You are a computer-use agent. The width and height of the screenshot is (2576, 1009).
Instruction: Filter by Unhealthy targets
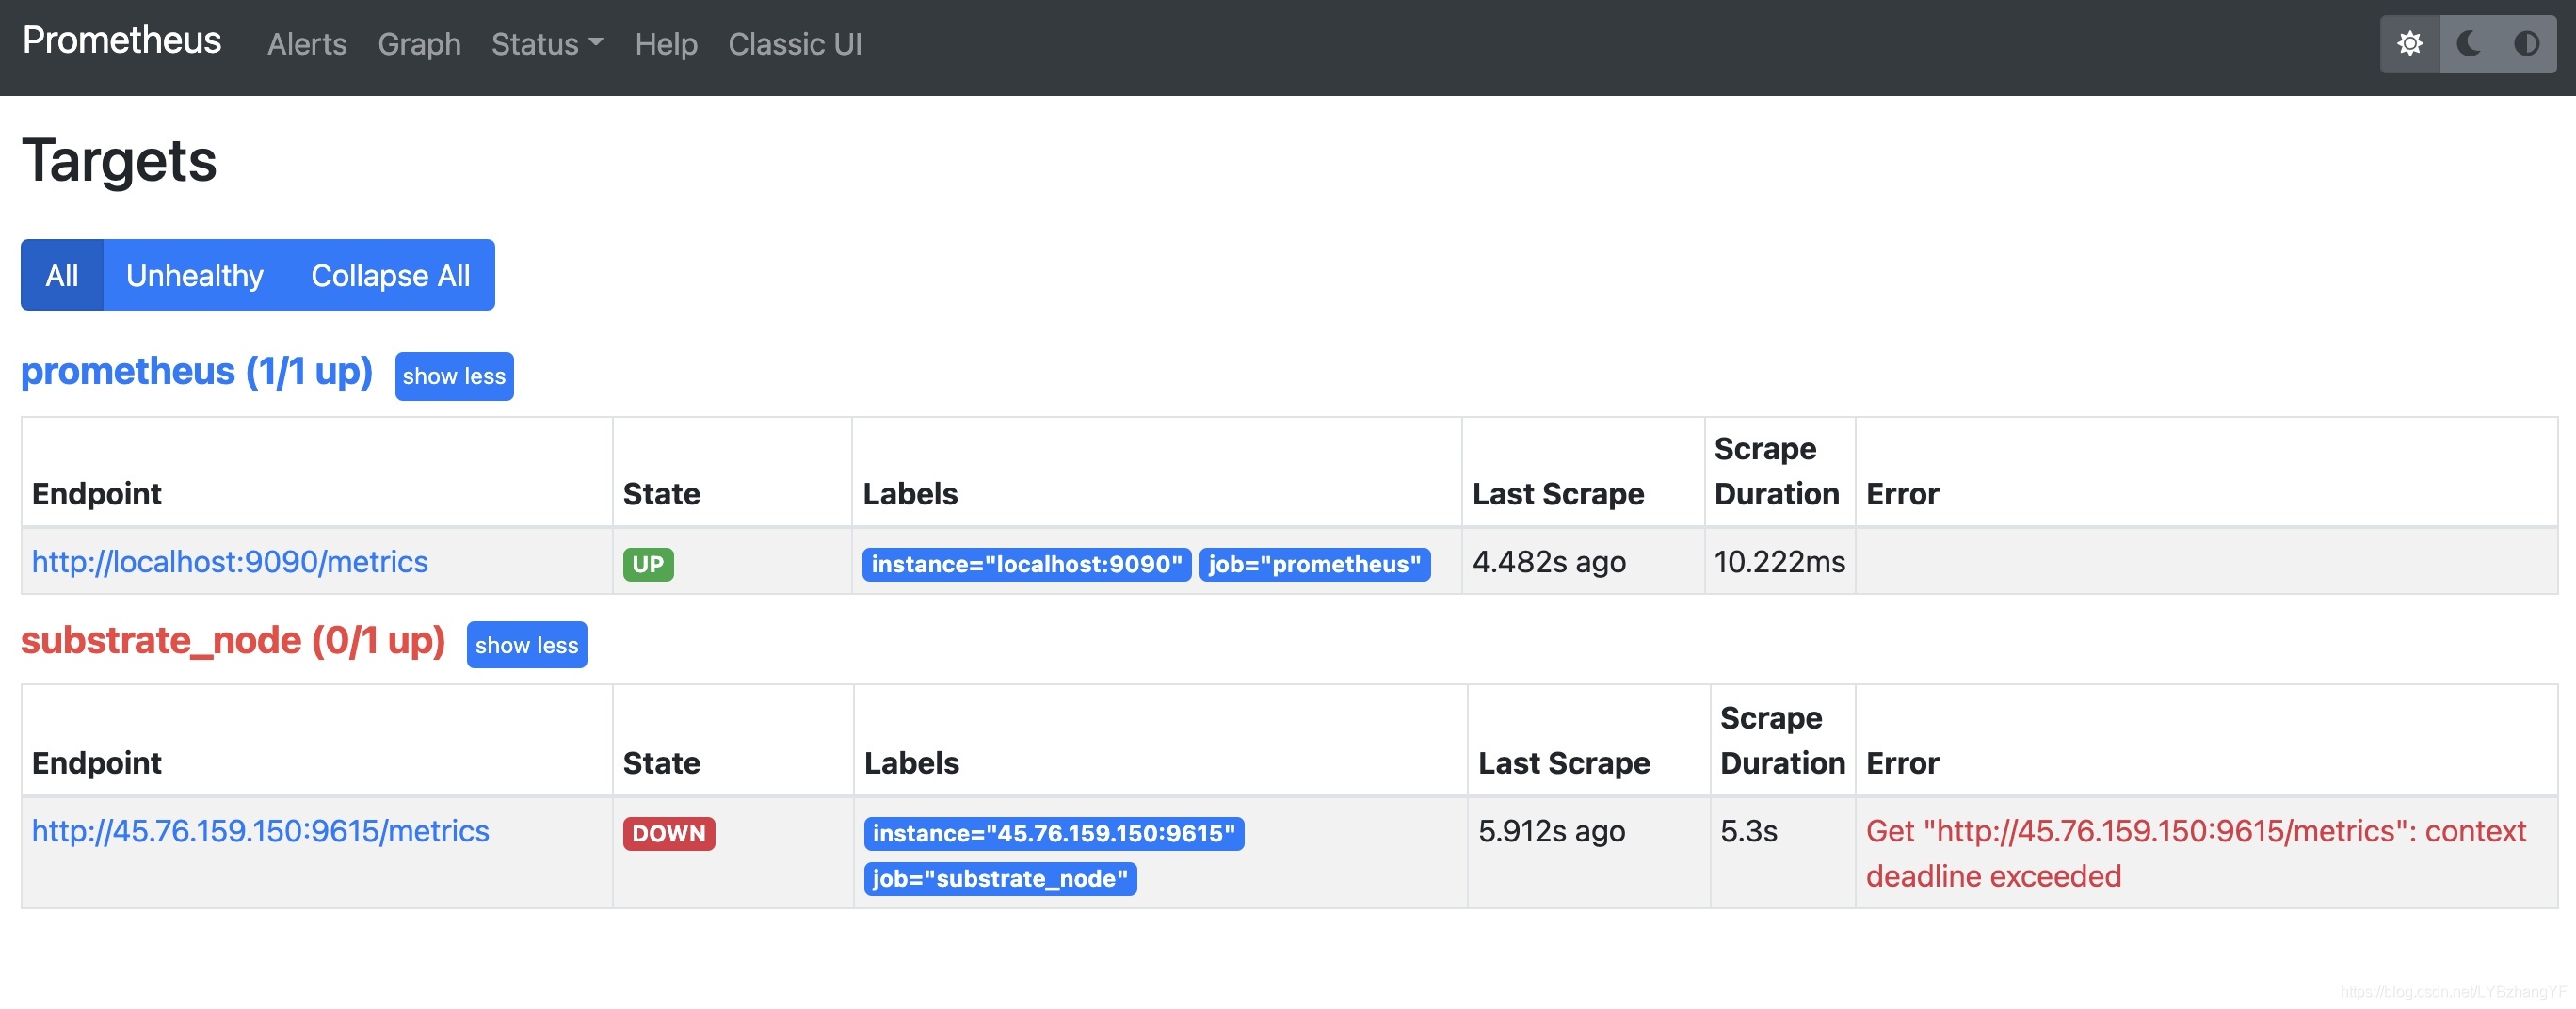click(x=195, y=275)
